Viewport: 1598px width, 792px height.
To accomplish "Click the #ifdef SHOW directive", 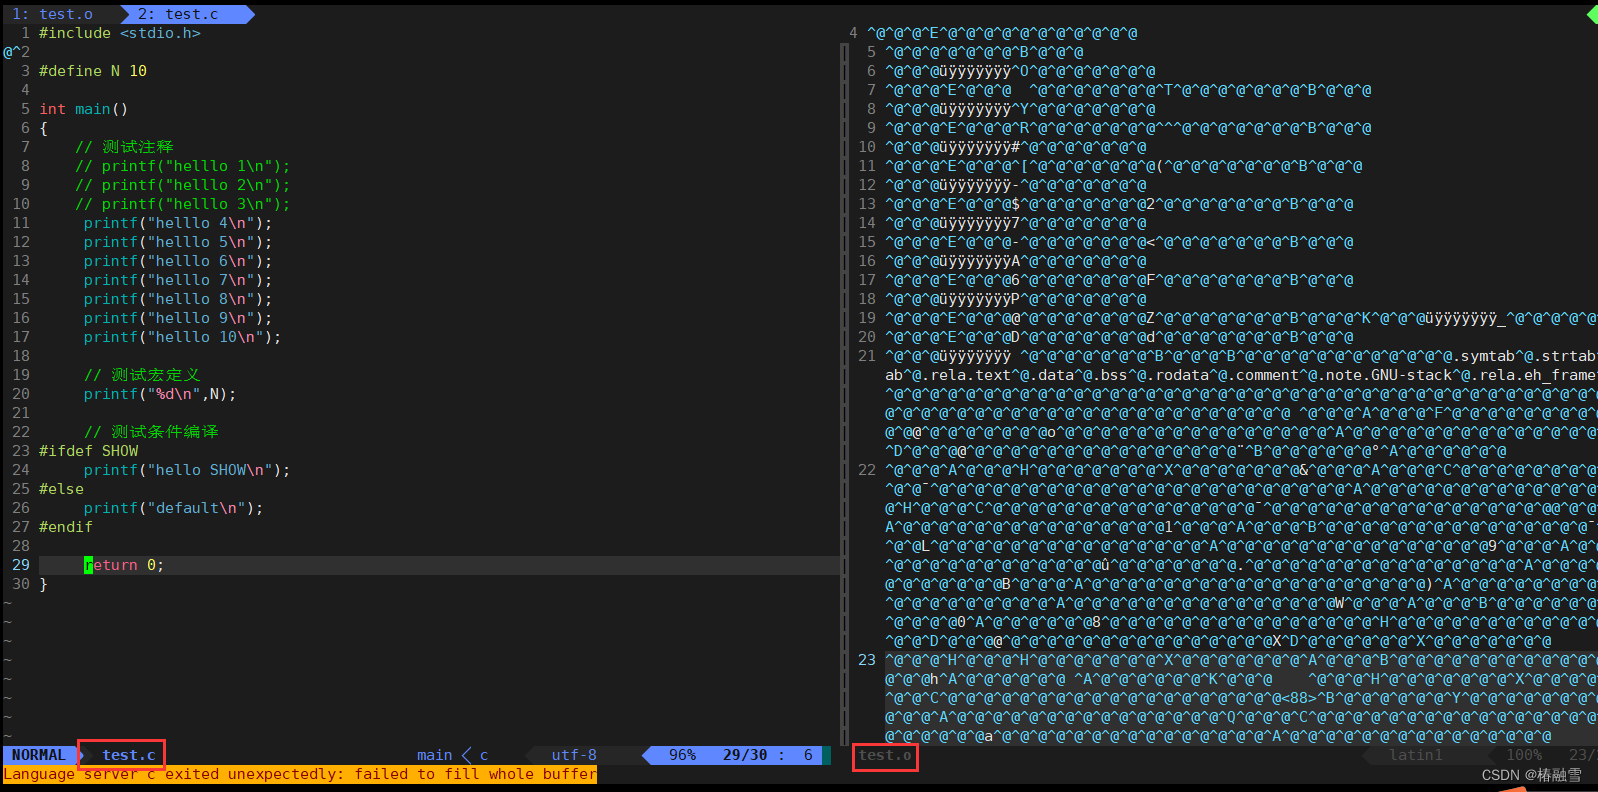I will pyautogui.click(x=89, y=451).
